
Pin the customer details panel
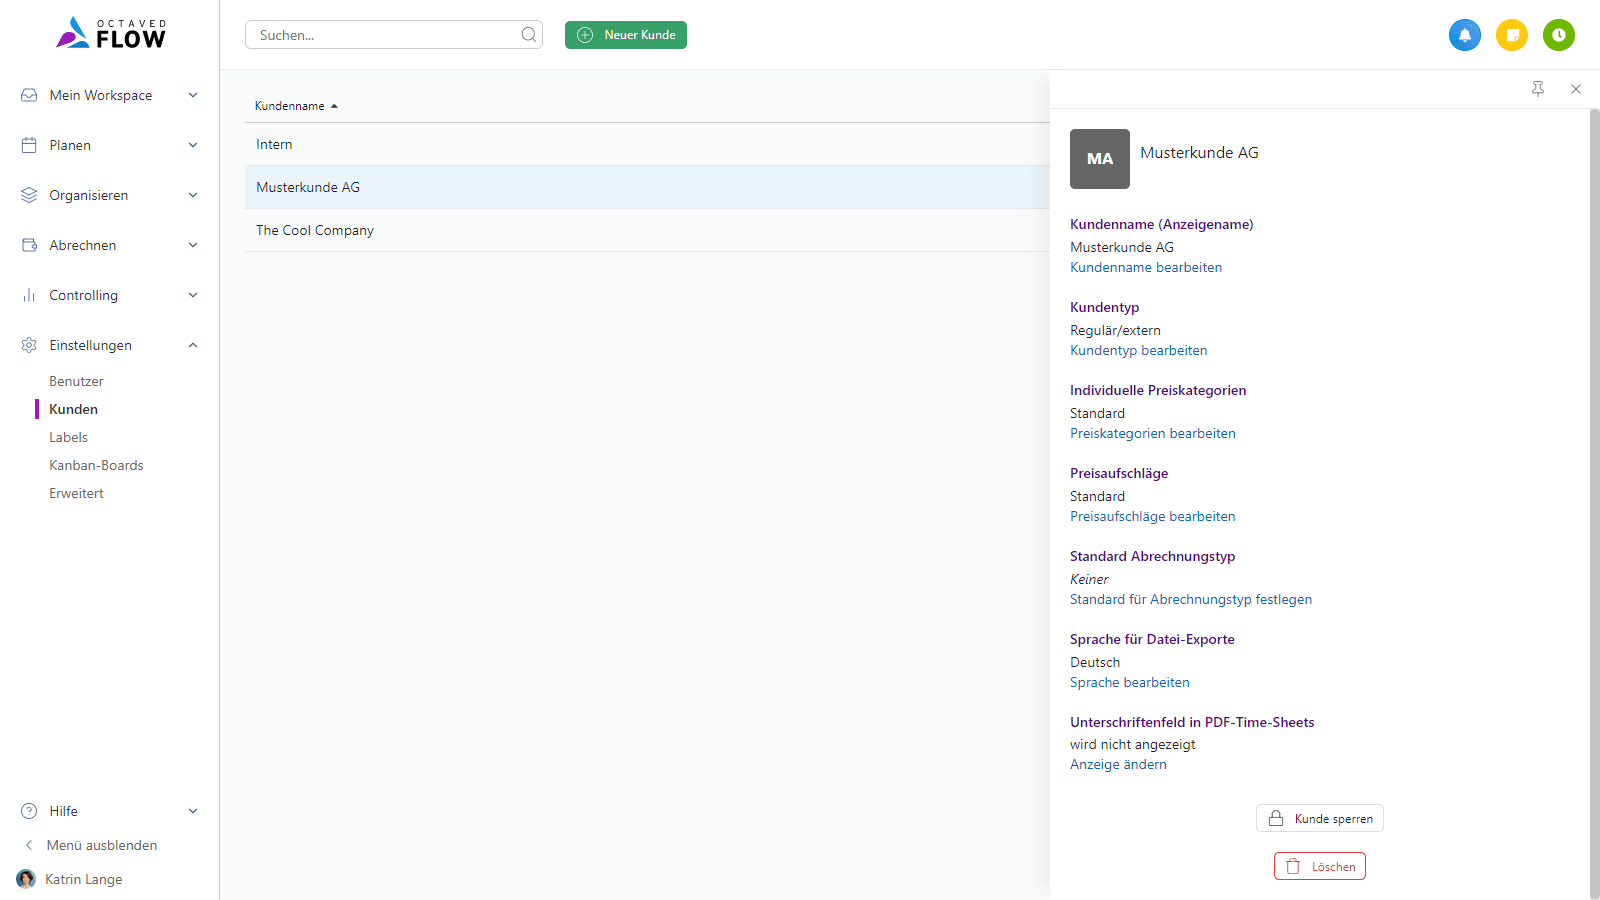tap(1538, 89)
